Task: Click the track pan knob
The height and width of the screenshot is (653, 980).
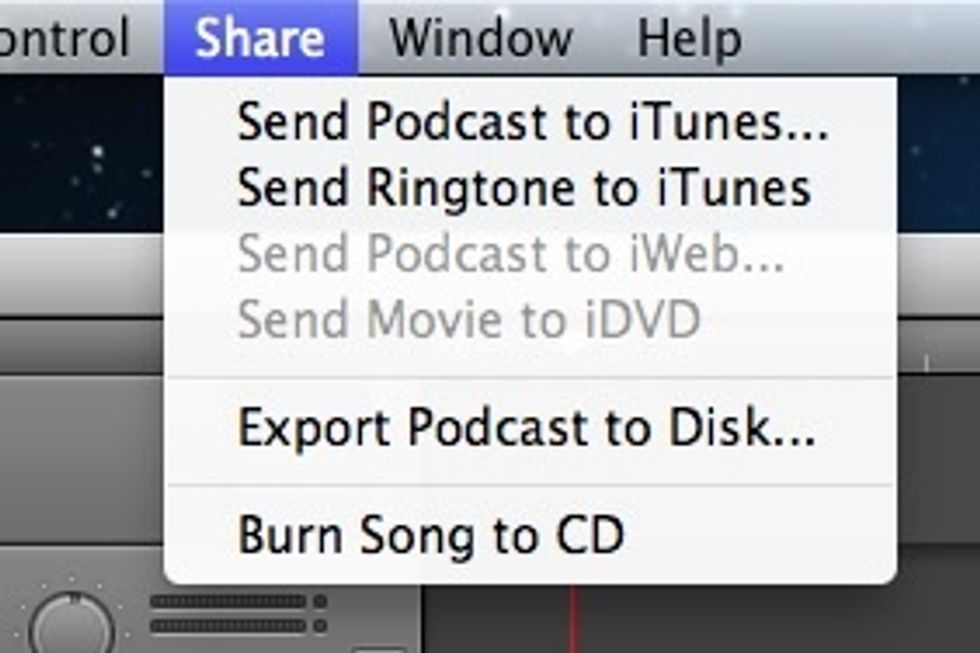Action: click(72, 625)
